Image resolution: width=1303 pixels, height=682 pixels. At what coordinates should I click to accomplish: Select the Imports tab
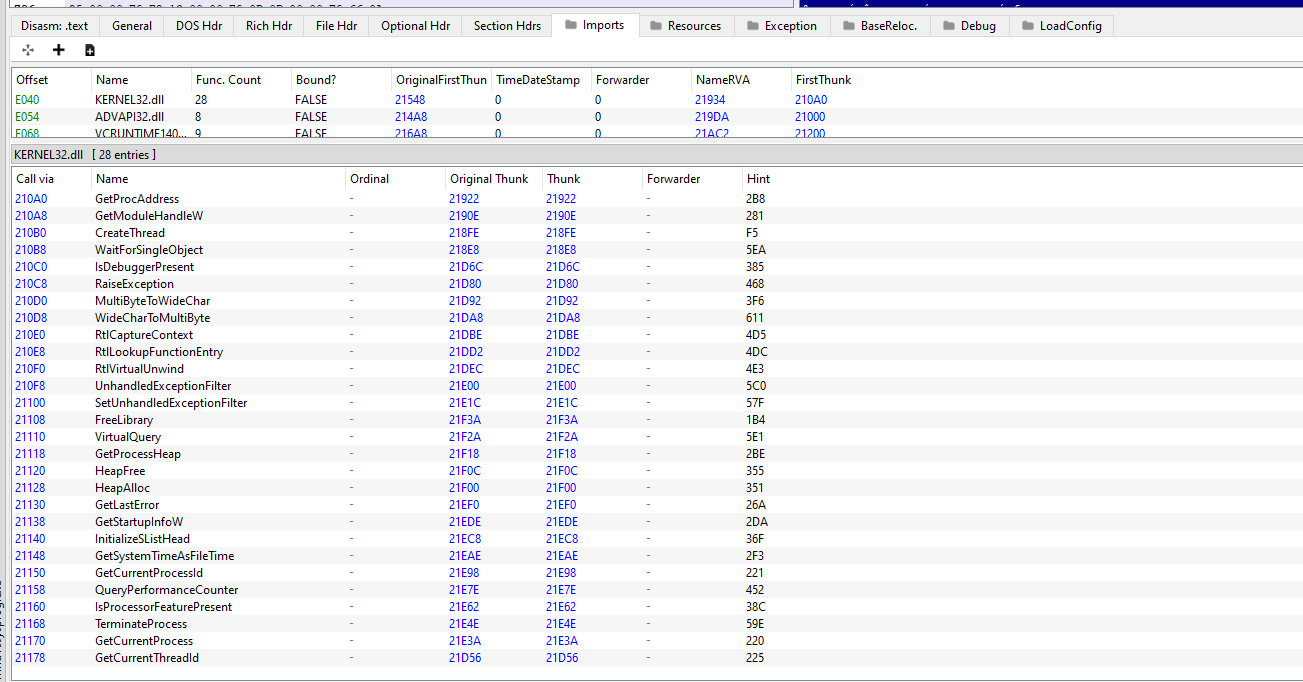pos(594,25)
